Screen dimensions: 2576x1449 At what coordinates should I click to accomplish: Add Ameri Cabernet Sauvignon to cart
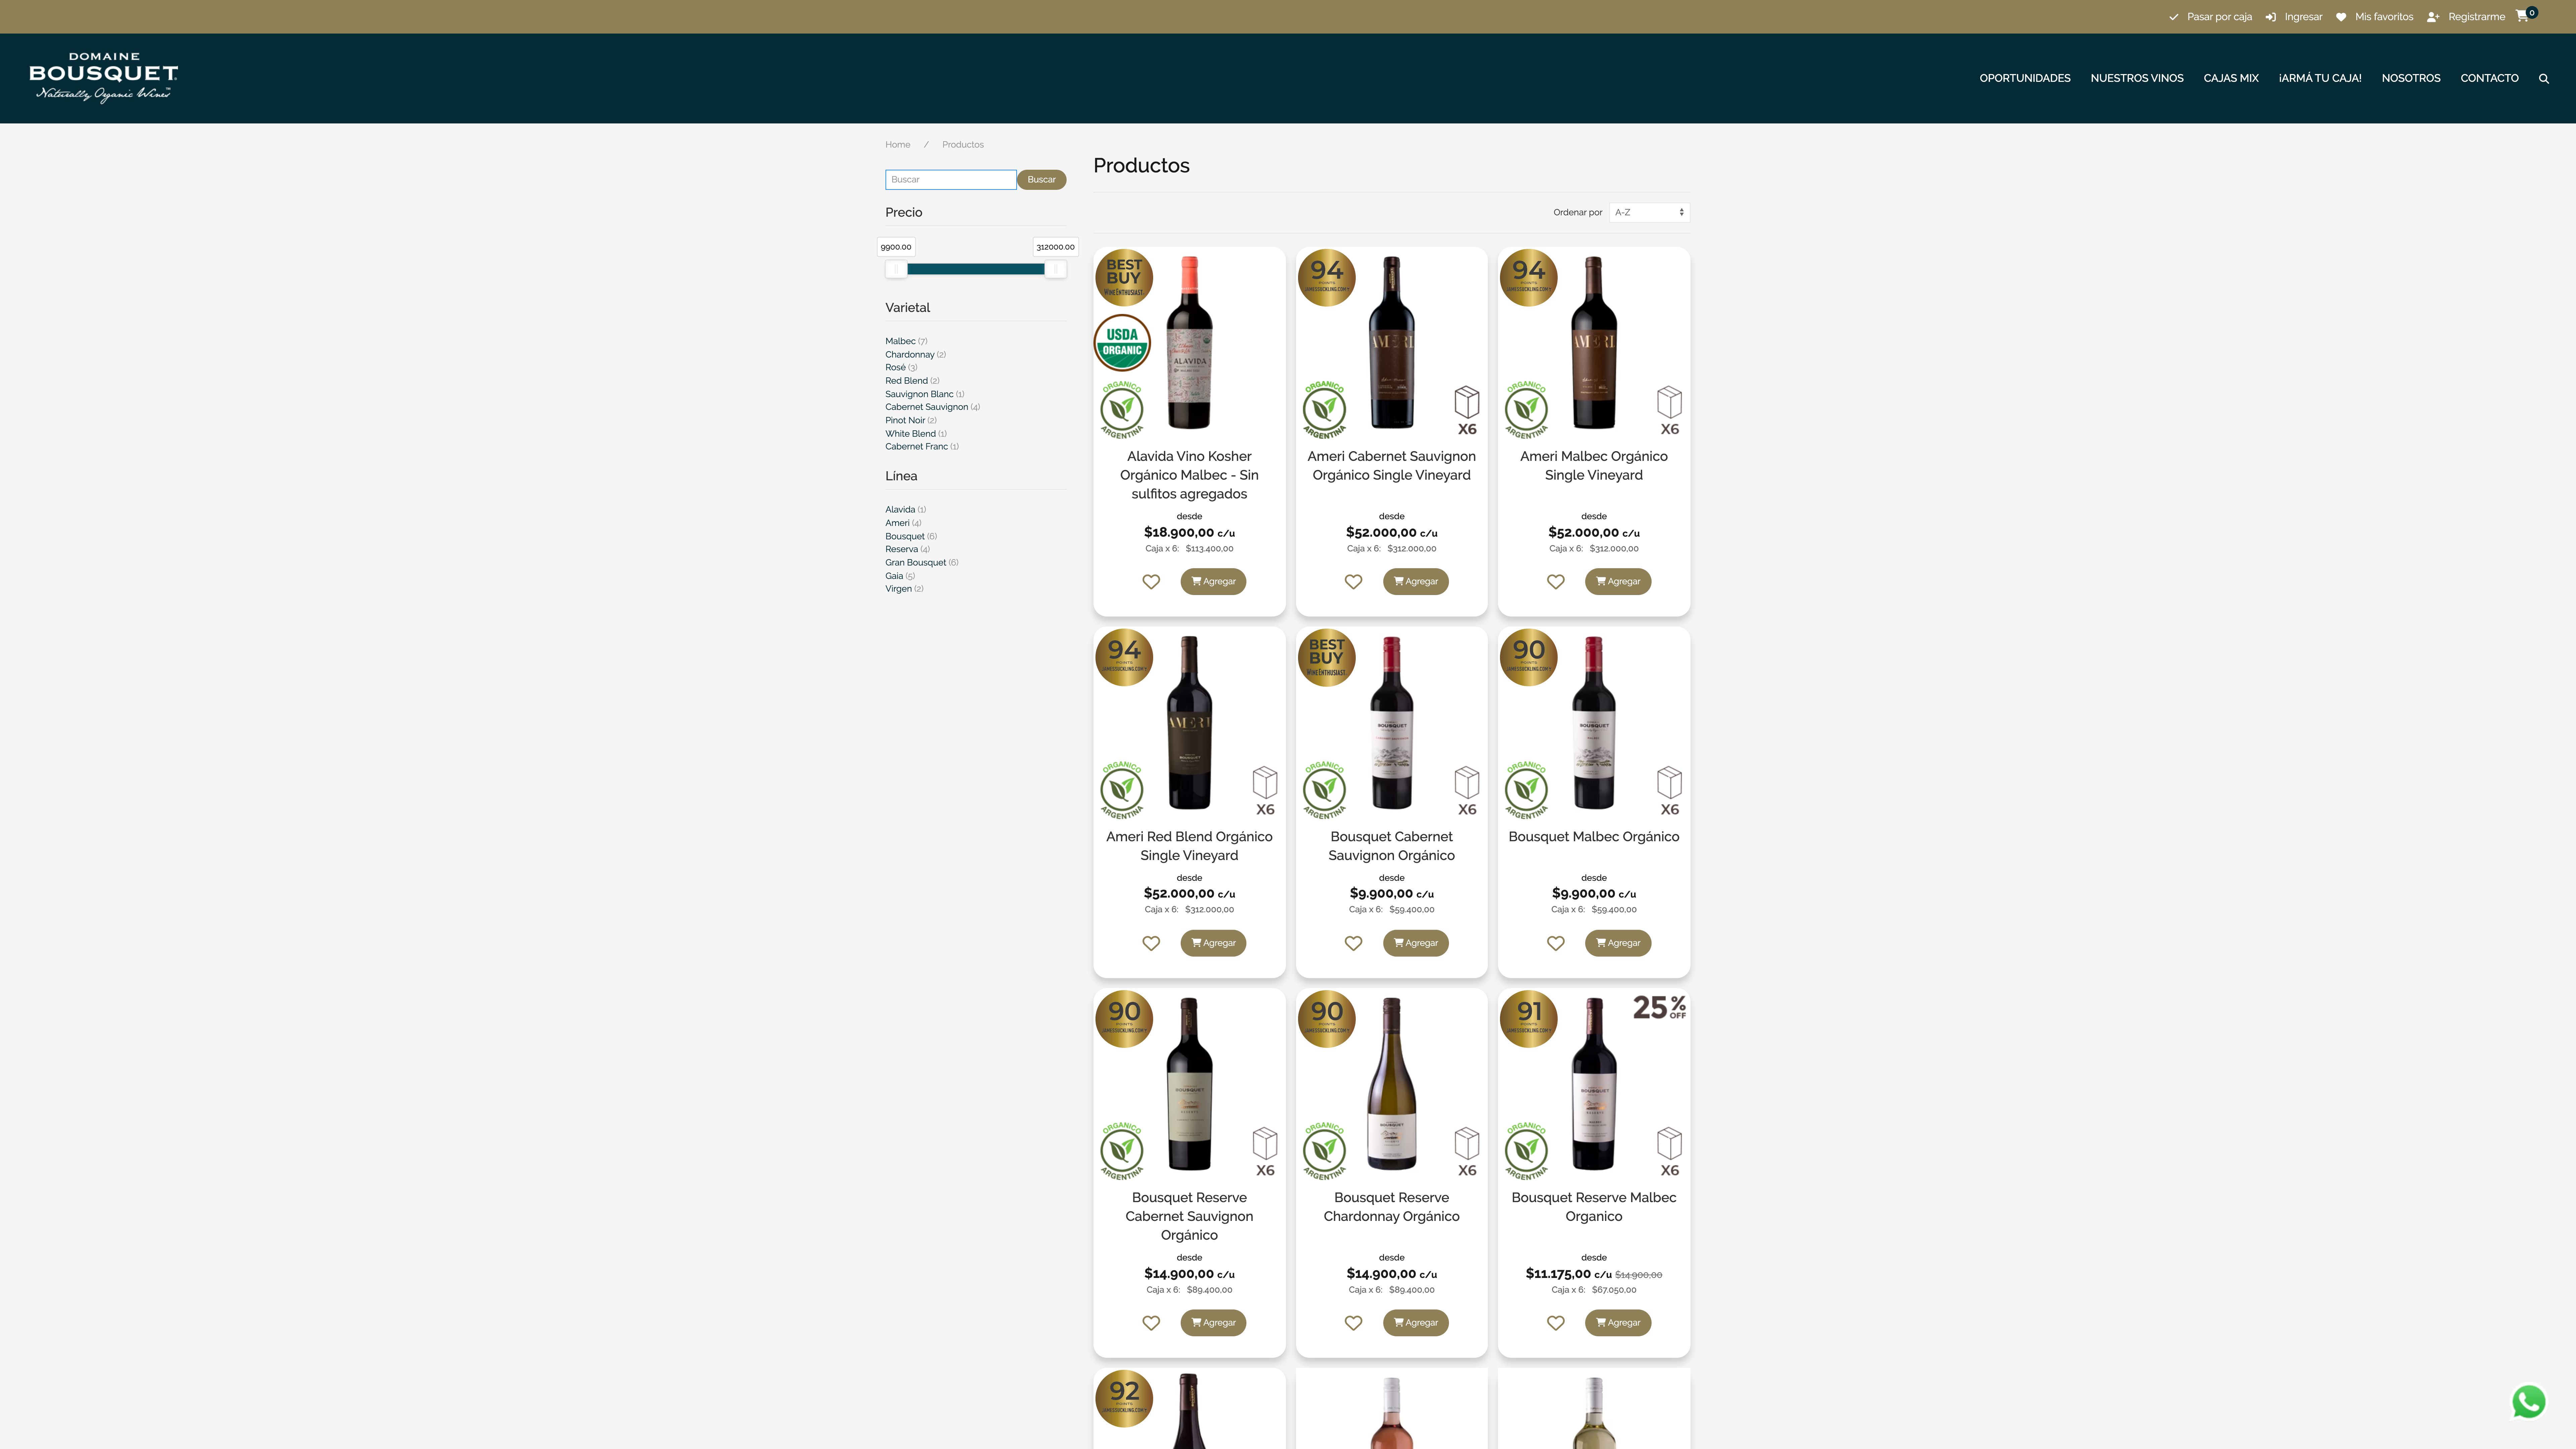tap(1415, 582)
